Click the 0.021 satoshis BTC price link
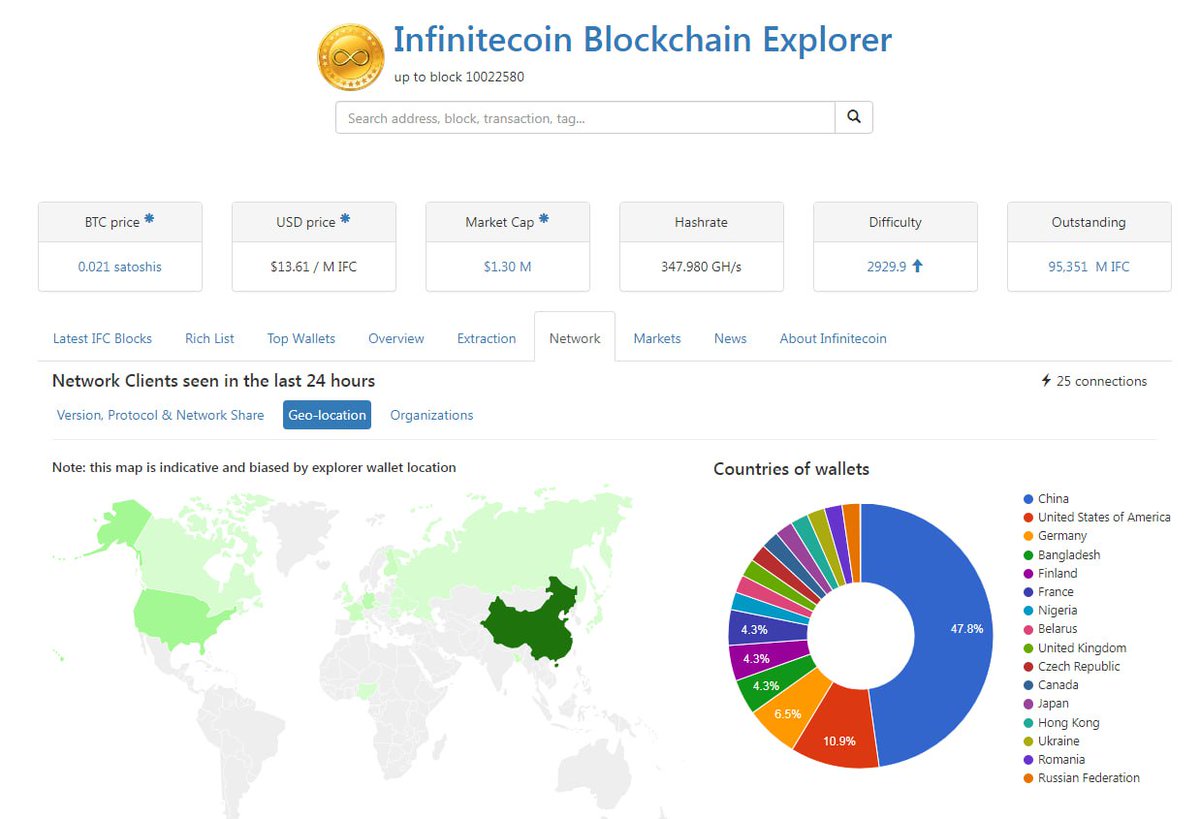1200x819 pixels. pyautogui.click(x=120, y=267)
